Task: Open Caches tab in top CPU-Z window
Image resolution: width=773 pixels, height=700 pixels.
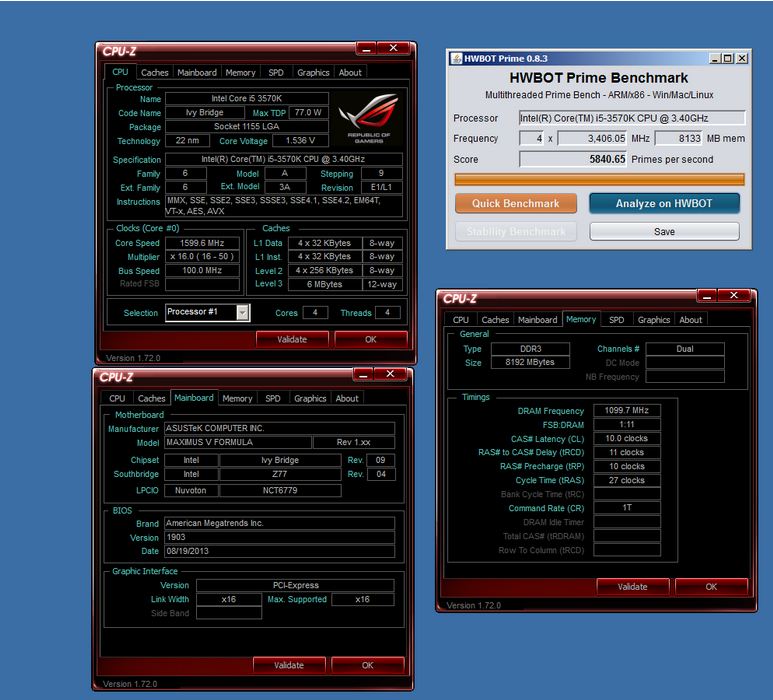Action: click(155, 72)
